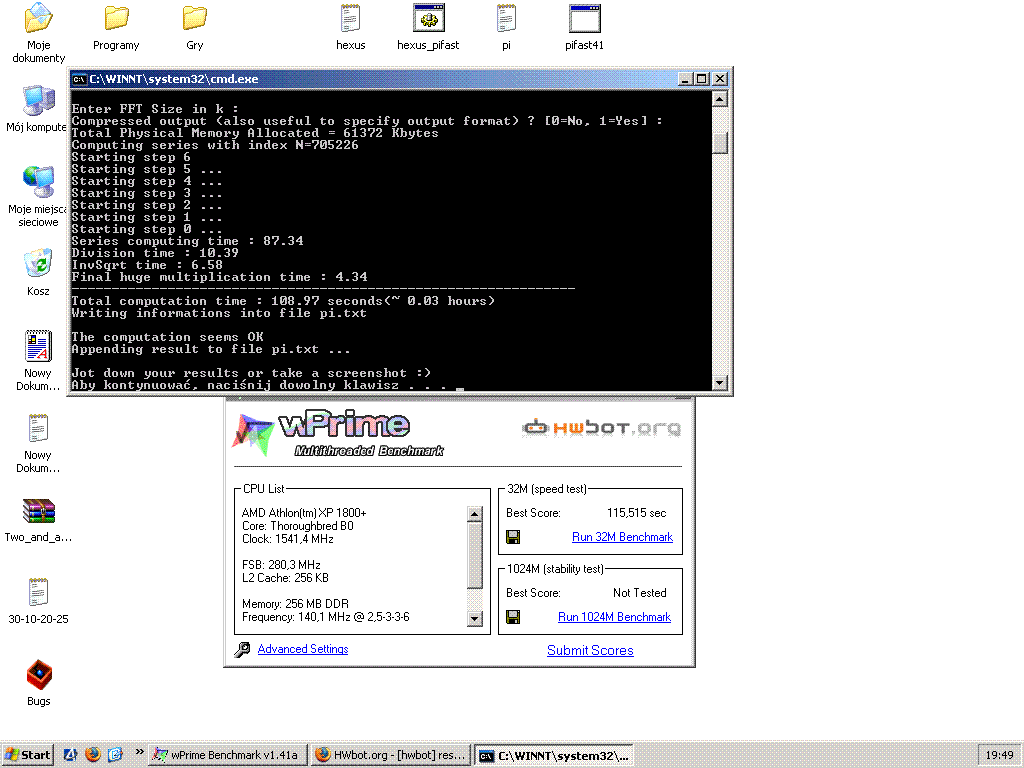Click the 'Not Tested' best score value
The width and height of the screenshot is (1024, 768).
(639, 593)
